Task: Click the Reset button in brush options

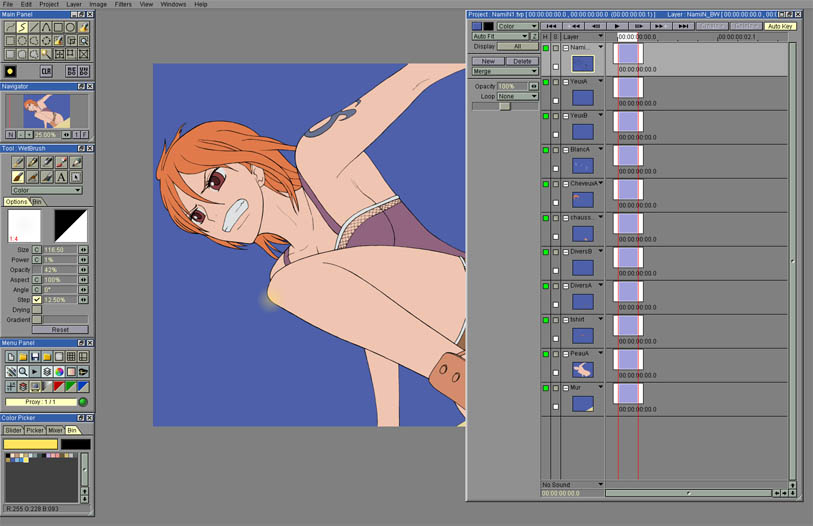Action: click(x=60, y=329)
